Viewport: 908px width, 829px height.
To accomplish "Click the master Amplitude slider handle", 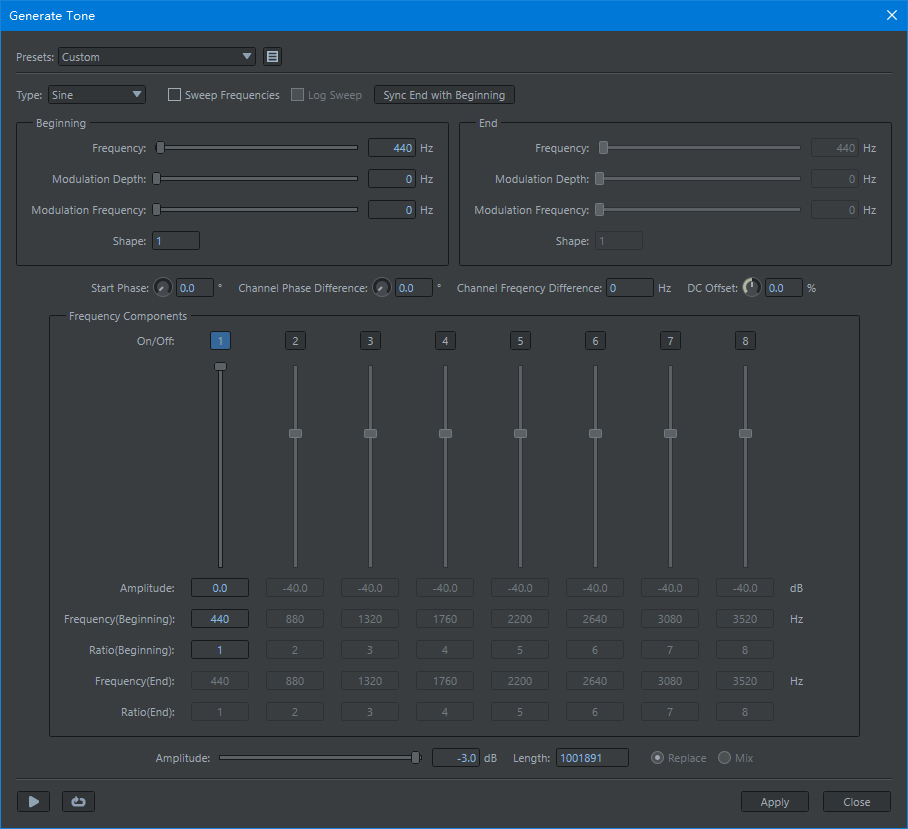I will [x=416, y=758].
